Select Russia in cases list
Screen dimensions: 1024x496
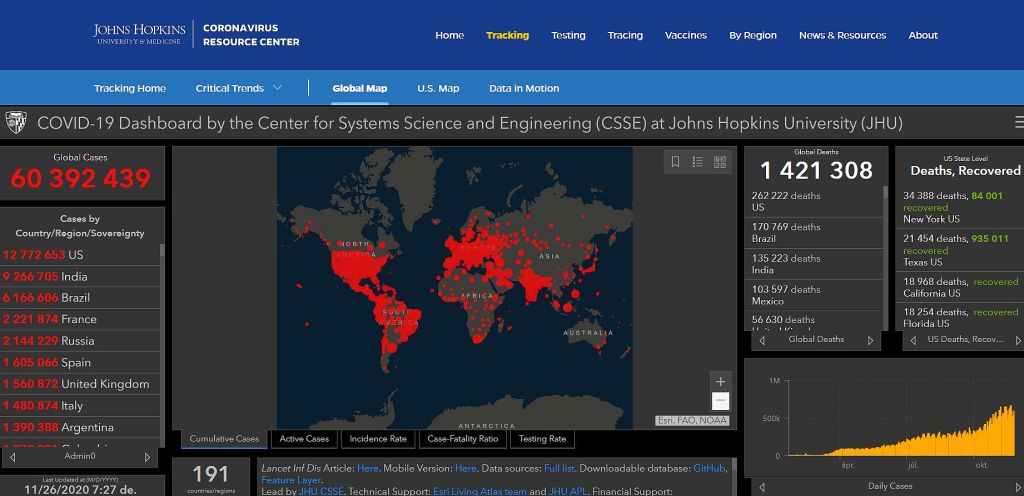click(x=80, y=341)
